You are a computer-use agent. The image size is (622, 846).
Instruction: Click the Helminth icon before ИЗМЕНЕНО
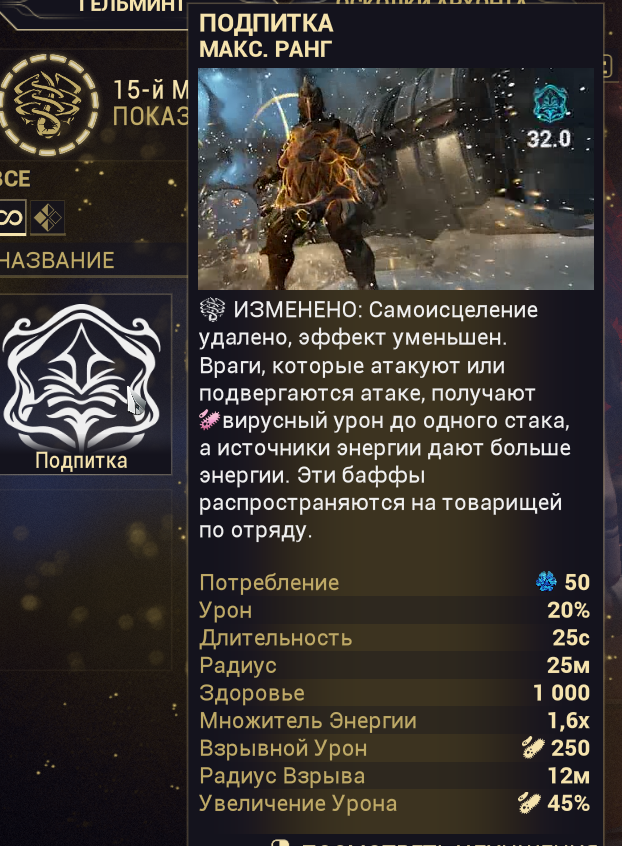[213, 309]
